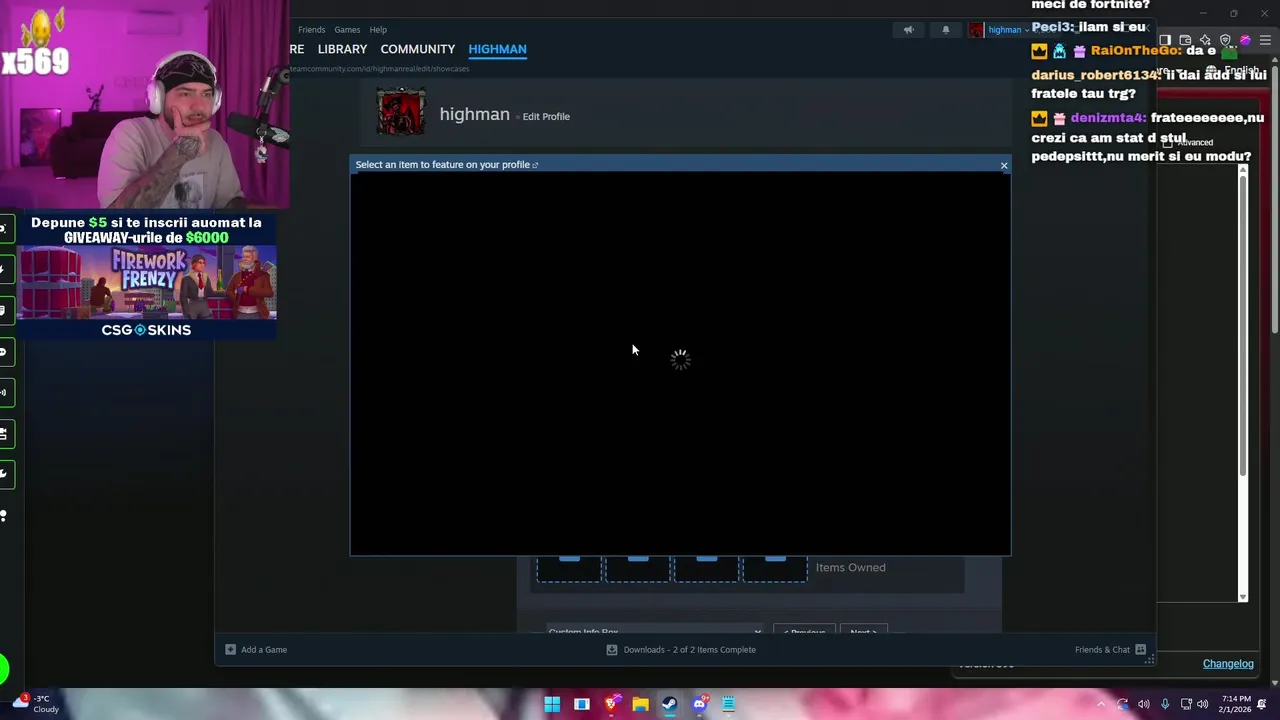The width and height of the screenshot is (1280, 720).
Task: Click the Steam profile URL bar
Action: (x=380, y=69)
